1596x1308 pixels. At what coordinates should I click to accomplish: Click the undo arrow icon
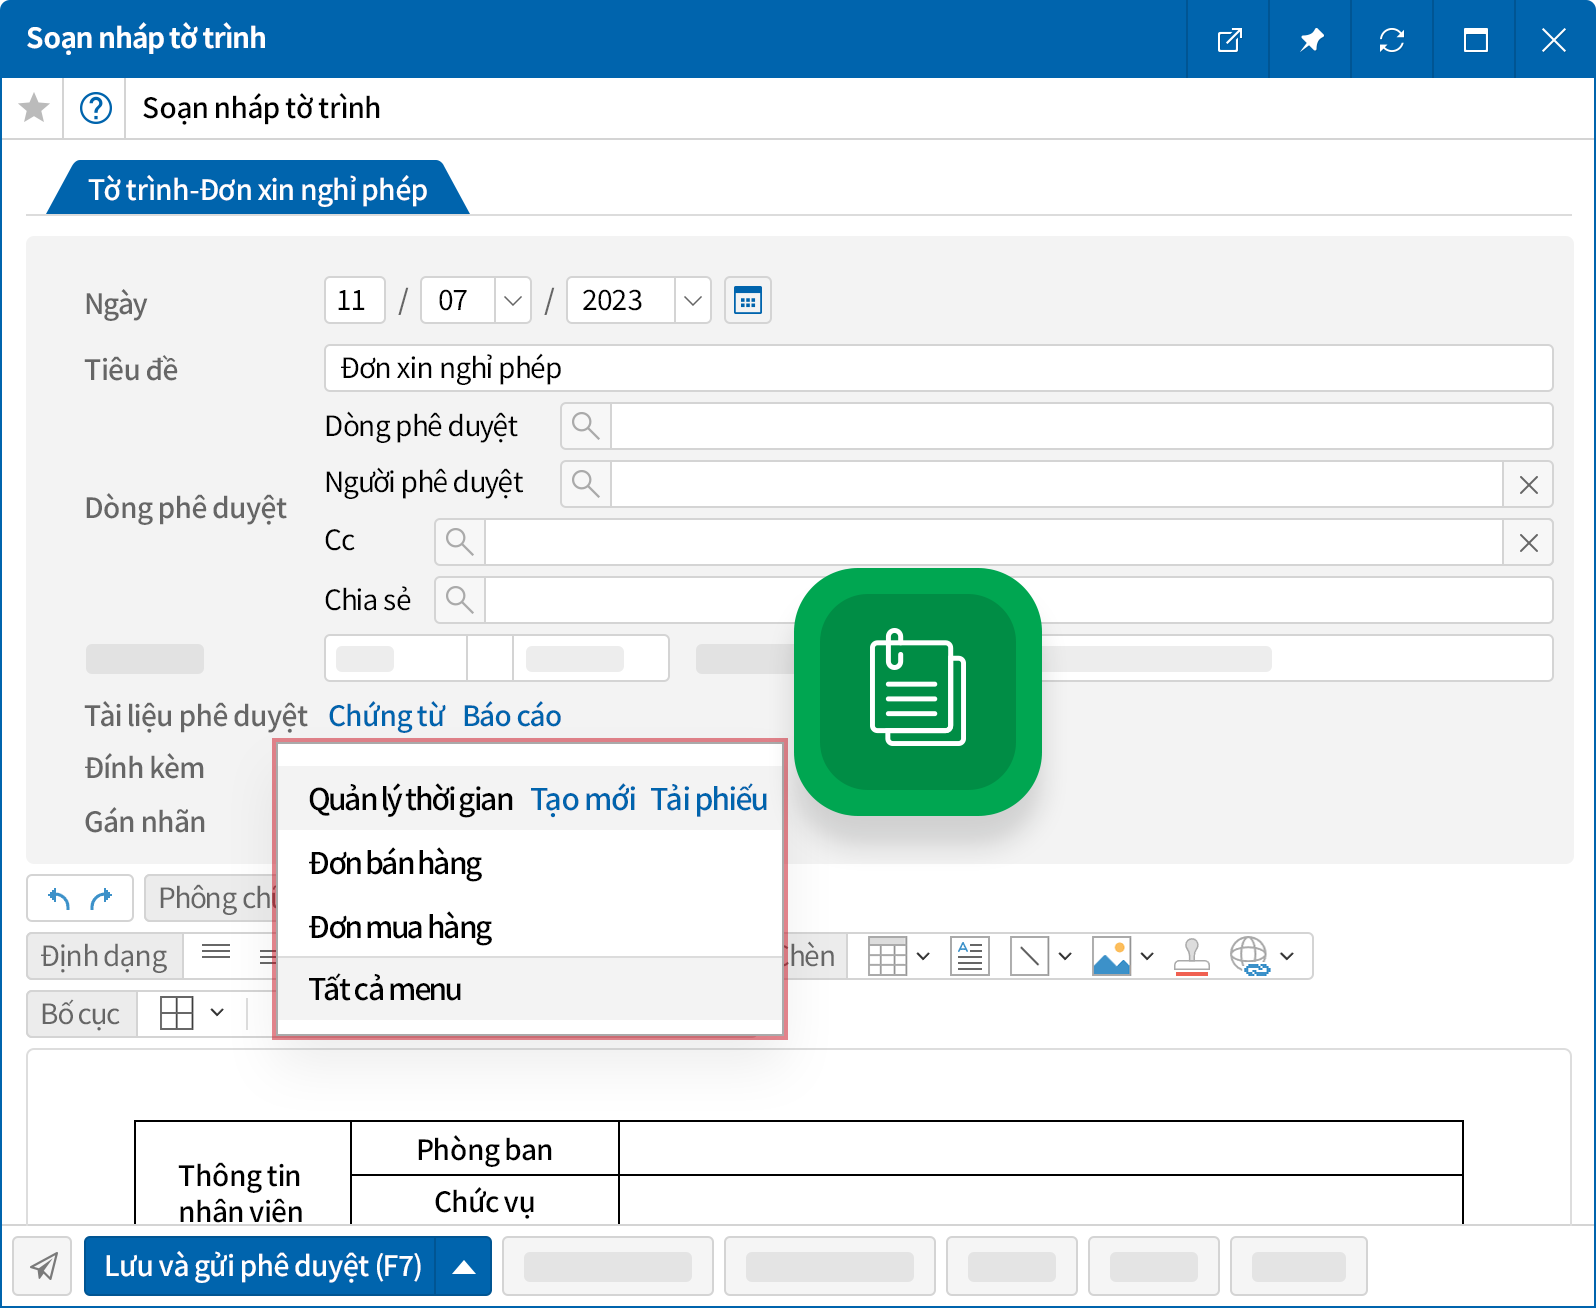tap(59, 899)
